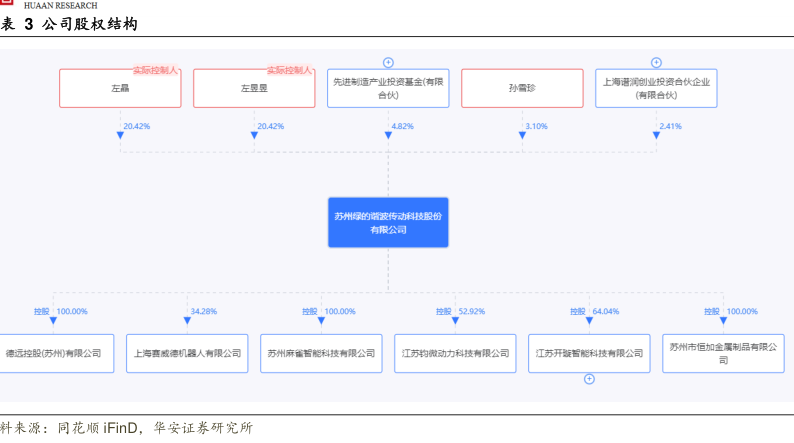The height and width of the screenshot is (443, 794).
Task: Click the HUAAN RESEARCH header text
Action: click(x=61, y=6)
